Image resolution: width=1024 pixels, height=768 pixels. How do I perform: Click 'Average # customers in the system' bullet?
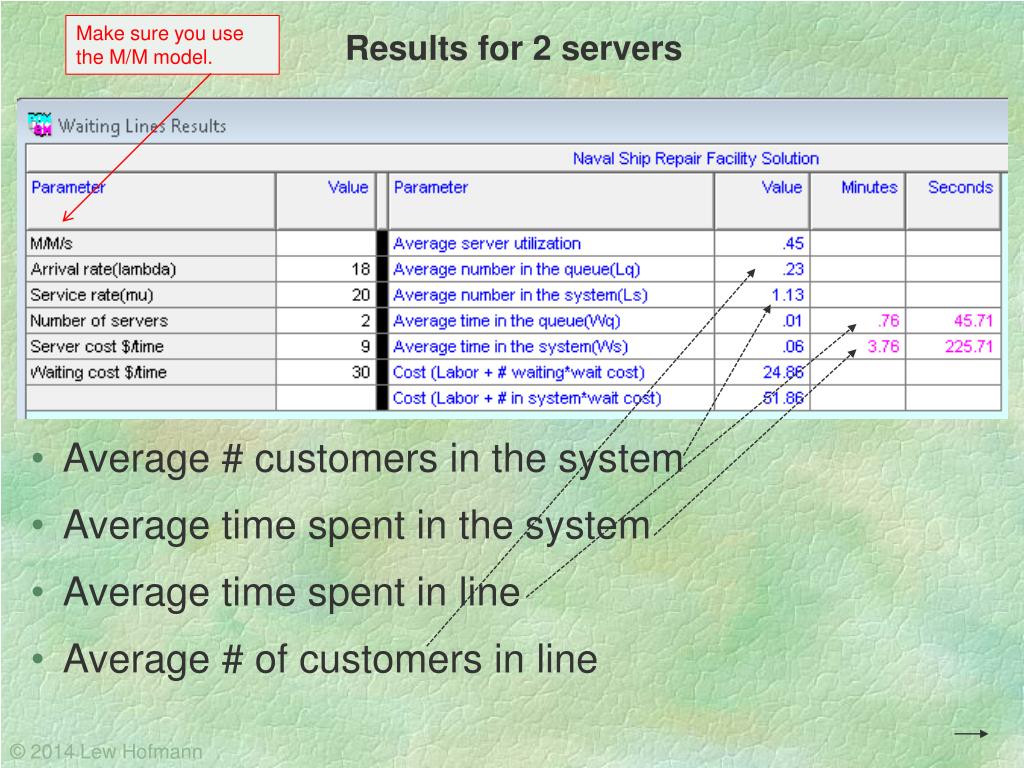[x=374, y=458]
